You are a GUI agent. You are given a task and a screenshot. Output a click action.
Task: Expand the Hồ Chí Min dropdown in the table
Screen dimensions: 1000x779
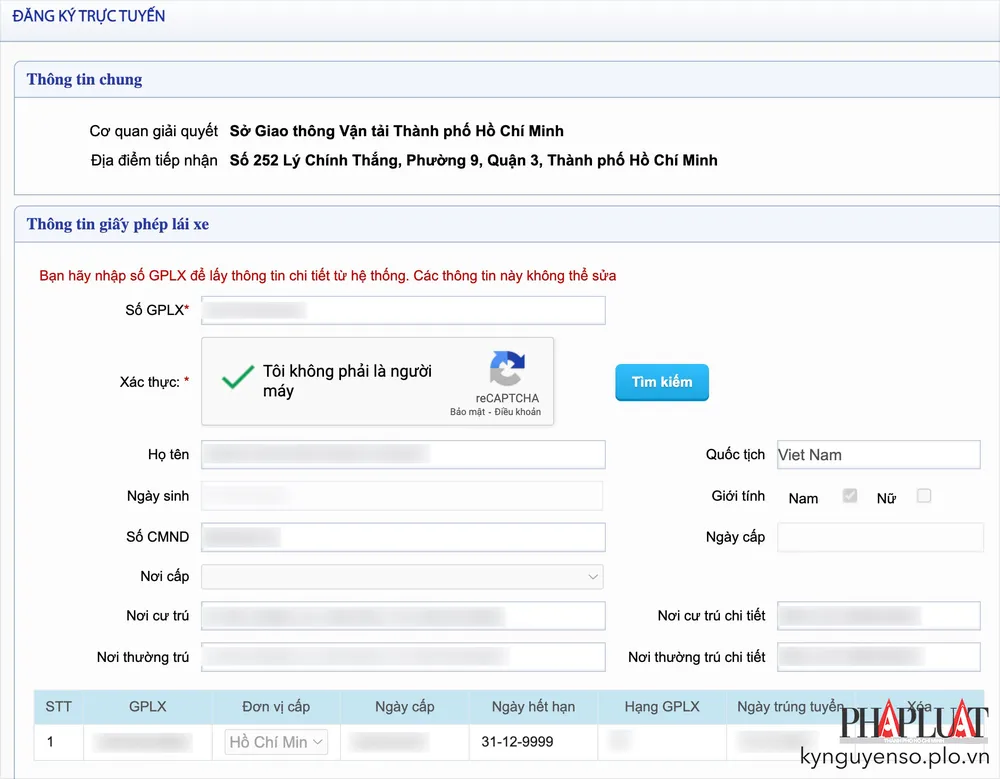pyautogui.click(x=275, y=742)
